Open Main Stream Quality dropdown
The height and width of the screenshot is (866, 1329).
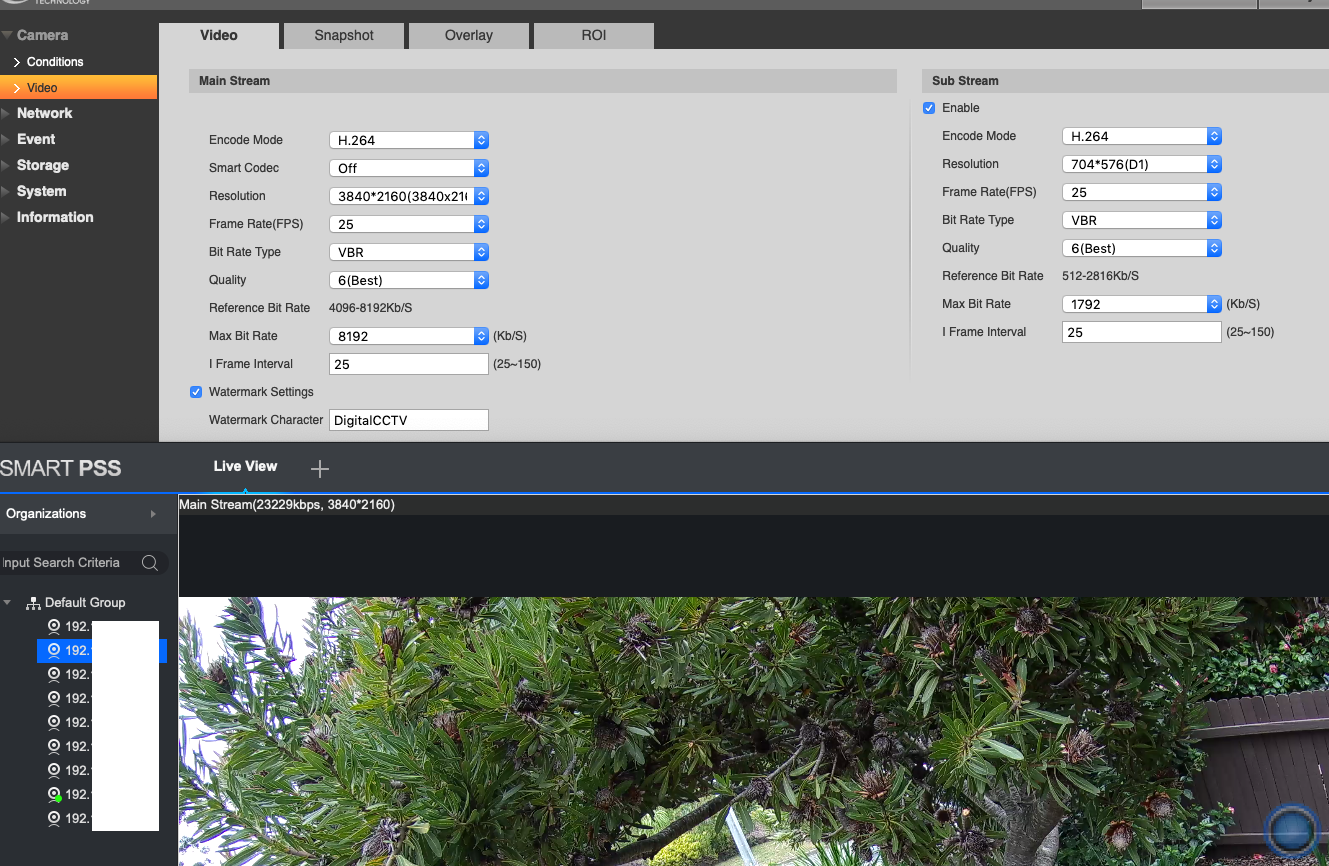409,280
